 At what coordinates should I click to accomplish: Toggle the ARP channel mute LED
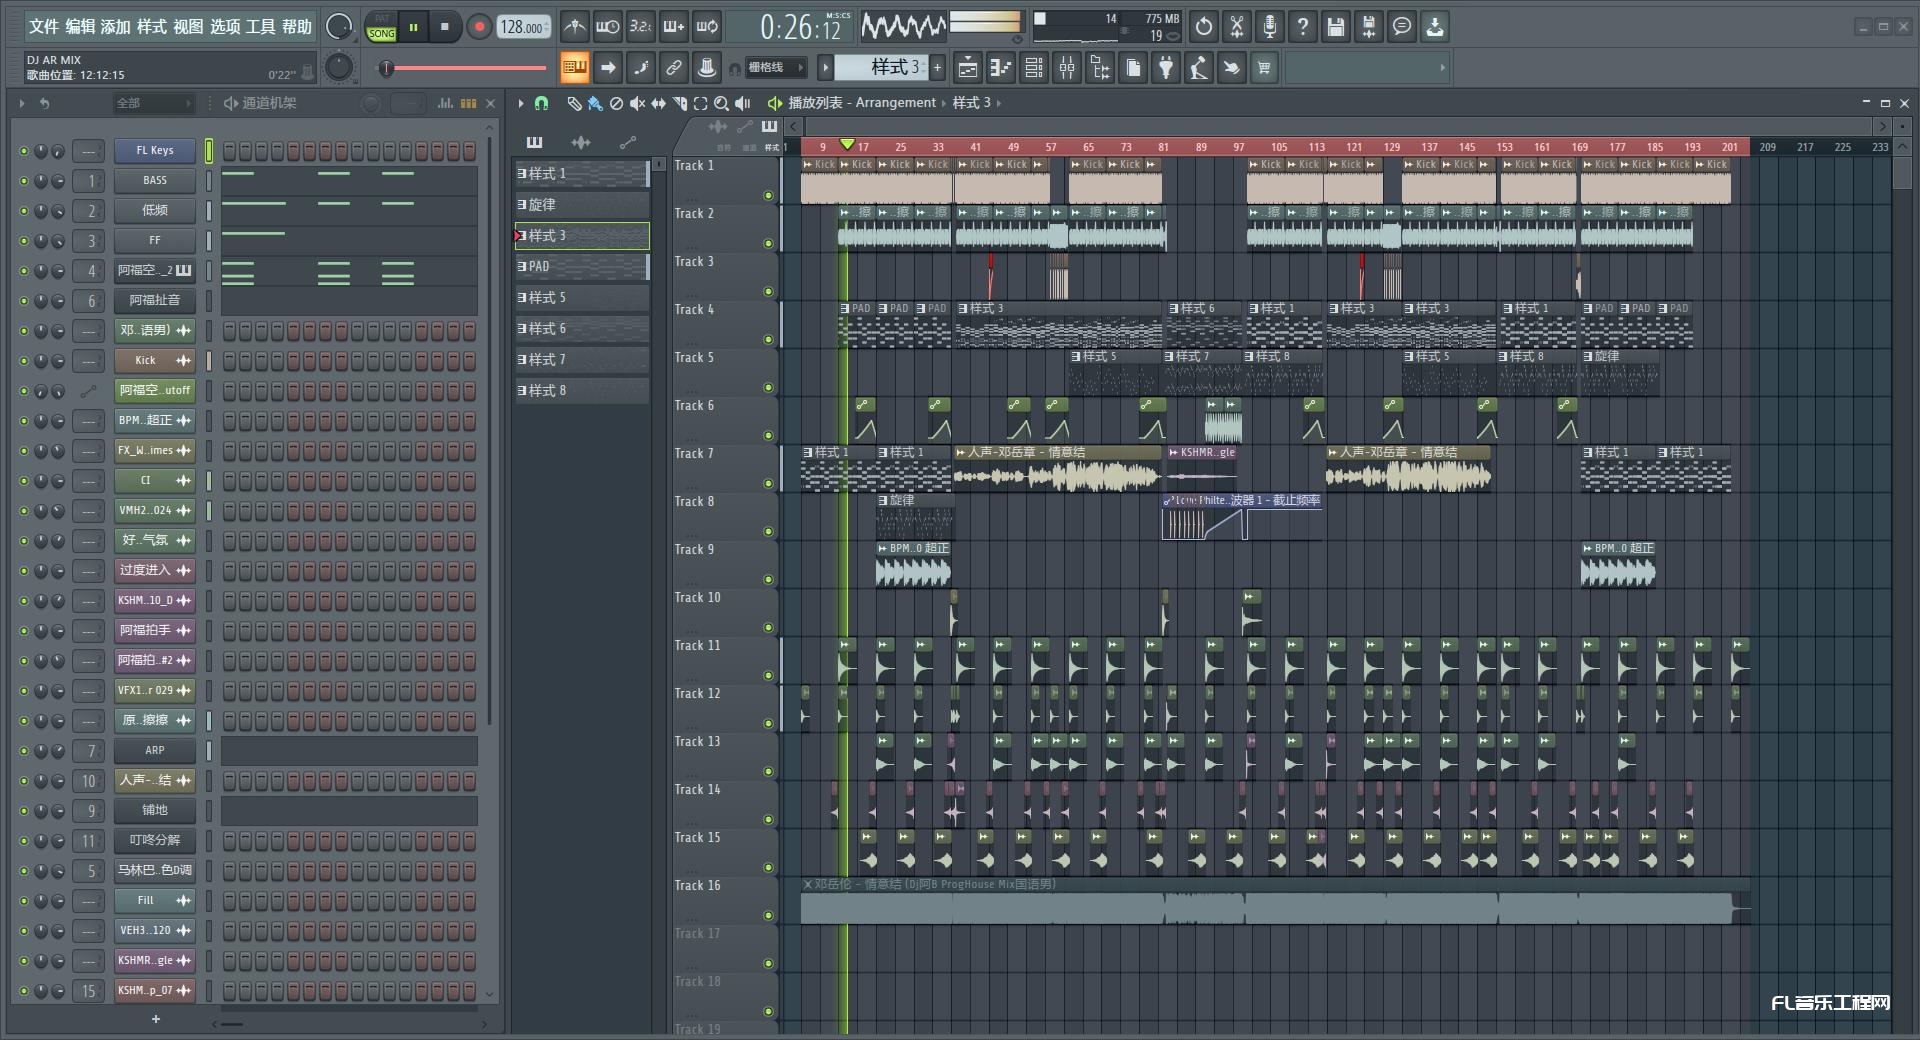click(24, 751)
